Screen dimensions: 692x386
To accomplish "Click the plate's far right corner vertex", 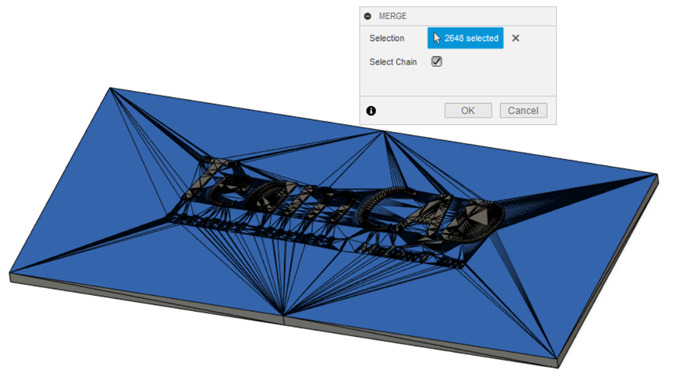I will point(657,175).
